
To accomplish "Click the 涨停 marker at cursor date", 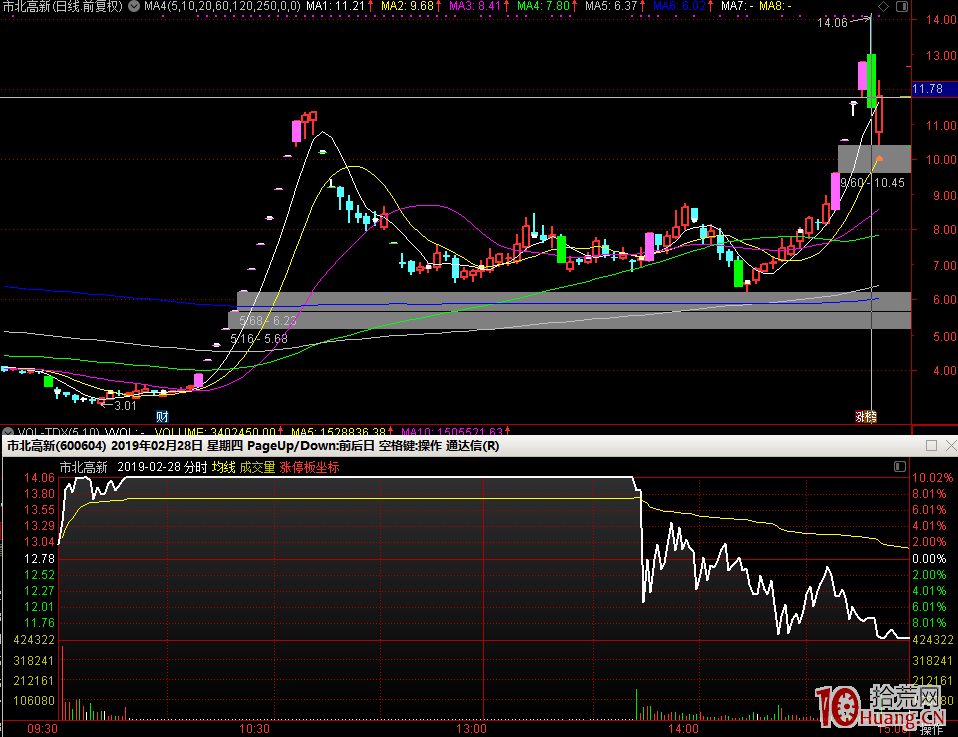I will click(x=866, y=417).
